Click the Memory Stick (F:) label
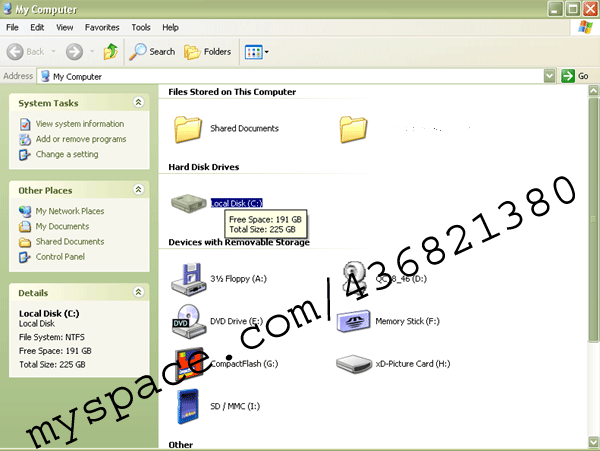Screen dimensions: 600x451 click(408, 321)
